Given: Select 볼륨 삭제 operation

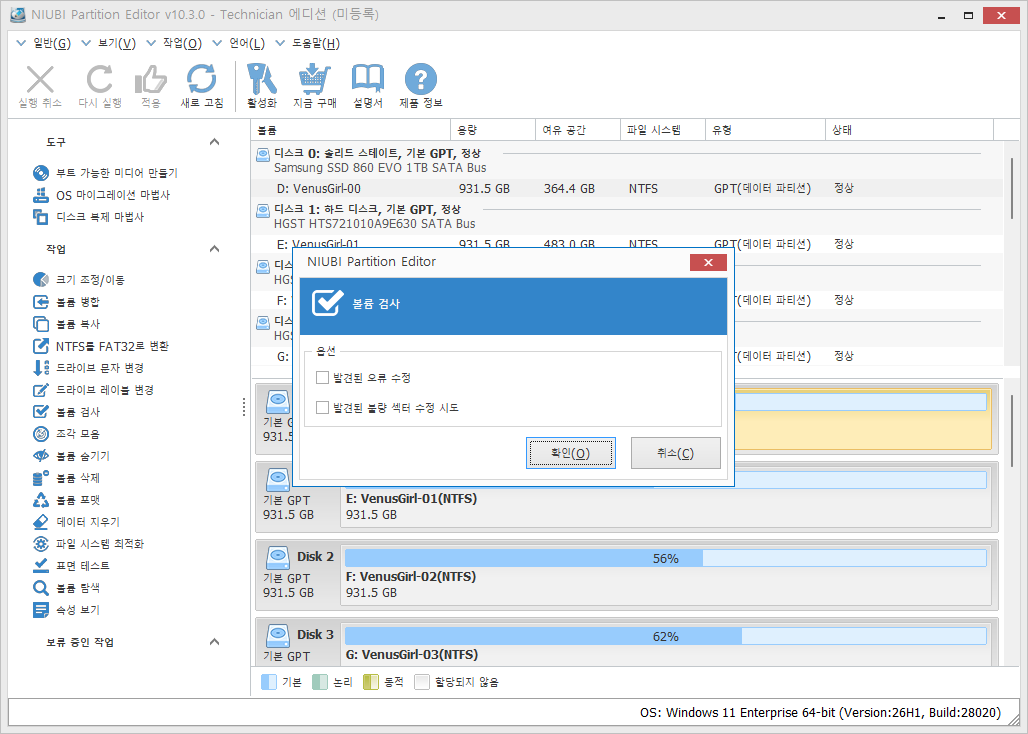Looking at the screenshot, I should [66, 478].
